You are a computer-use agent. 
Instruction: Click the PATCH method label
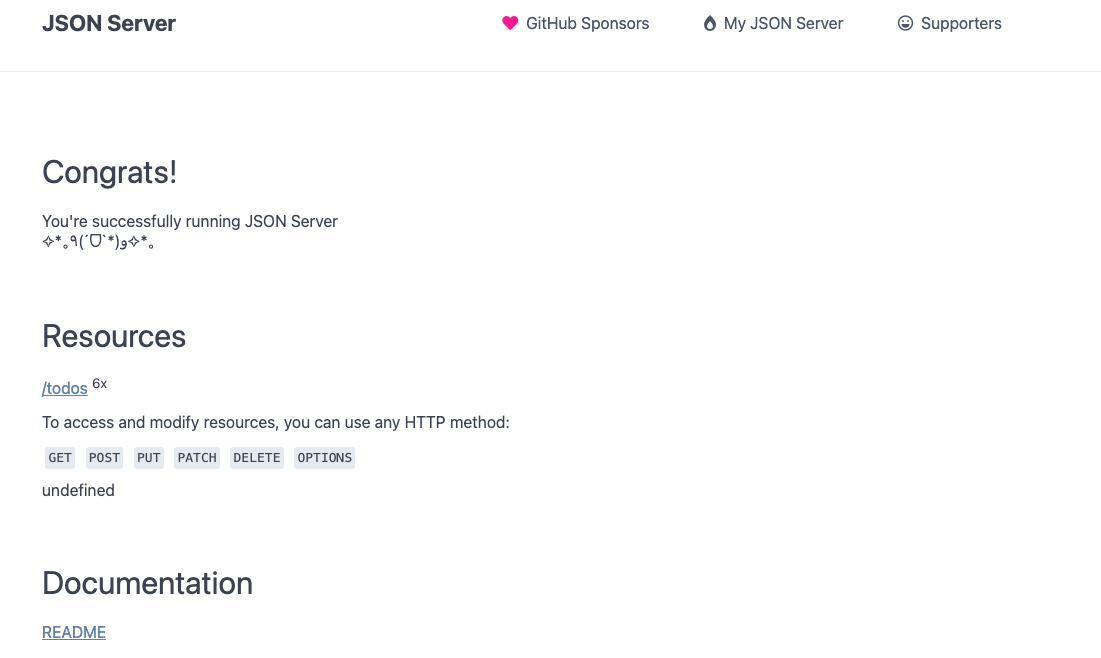(x=197, y=458)
